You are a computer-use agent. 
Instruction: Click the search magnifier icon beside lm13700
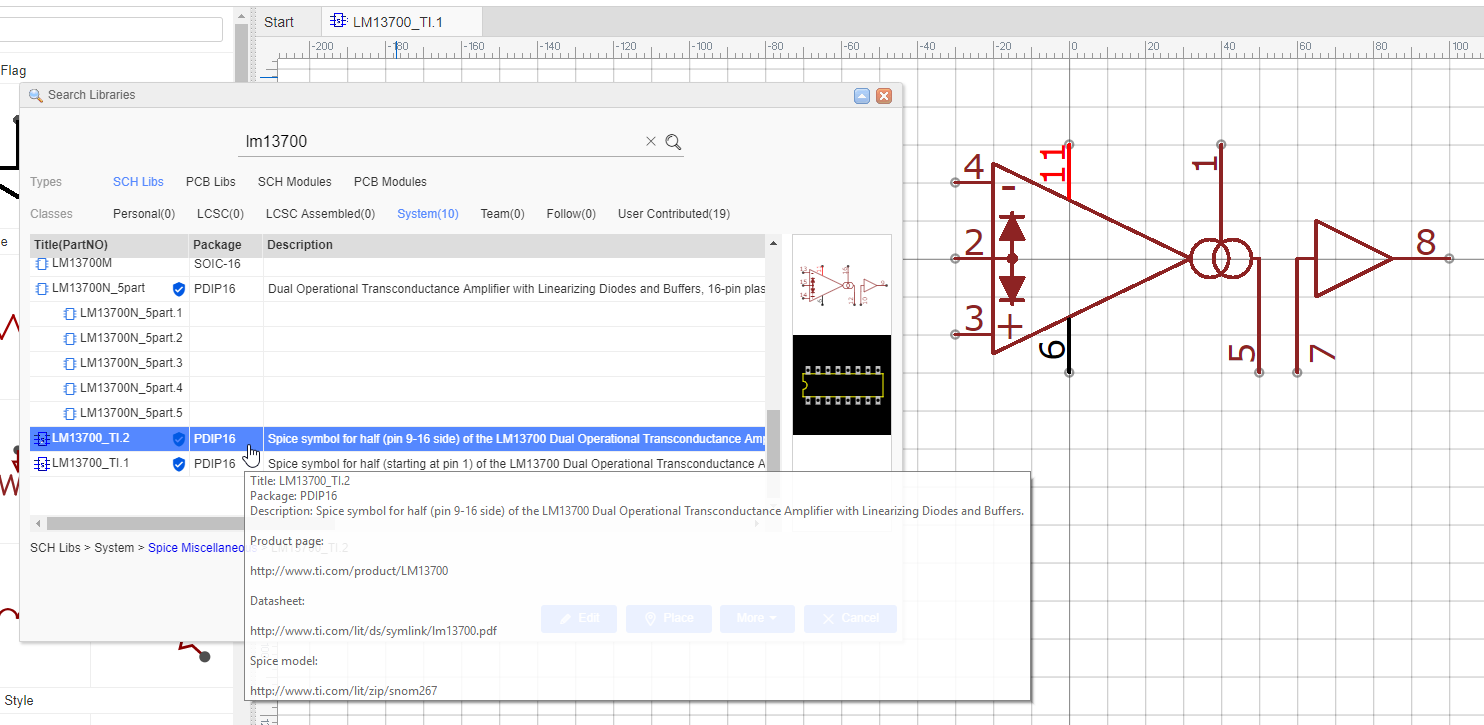[x=673, y=142]
